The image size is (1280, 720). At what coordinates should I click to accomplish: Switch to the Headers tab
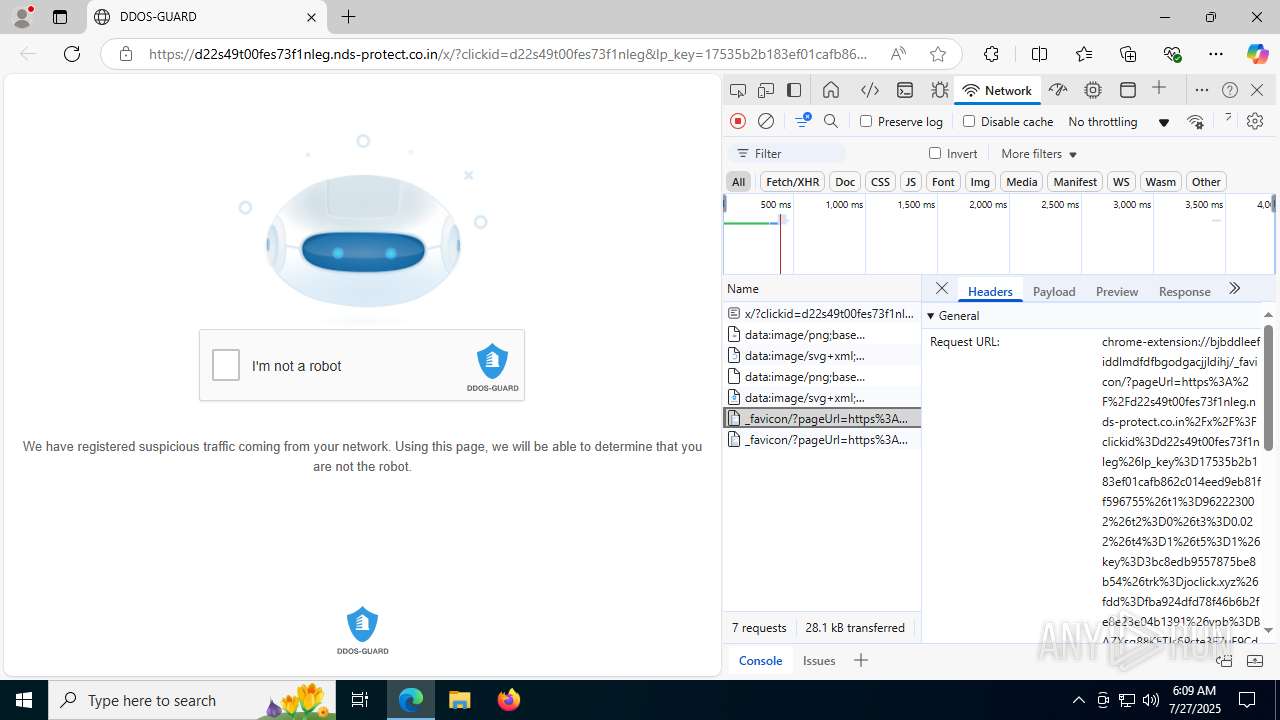(990, 291)
